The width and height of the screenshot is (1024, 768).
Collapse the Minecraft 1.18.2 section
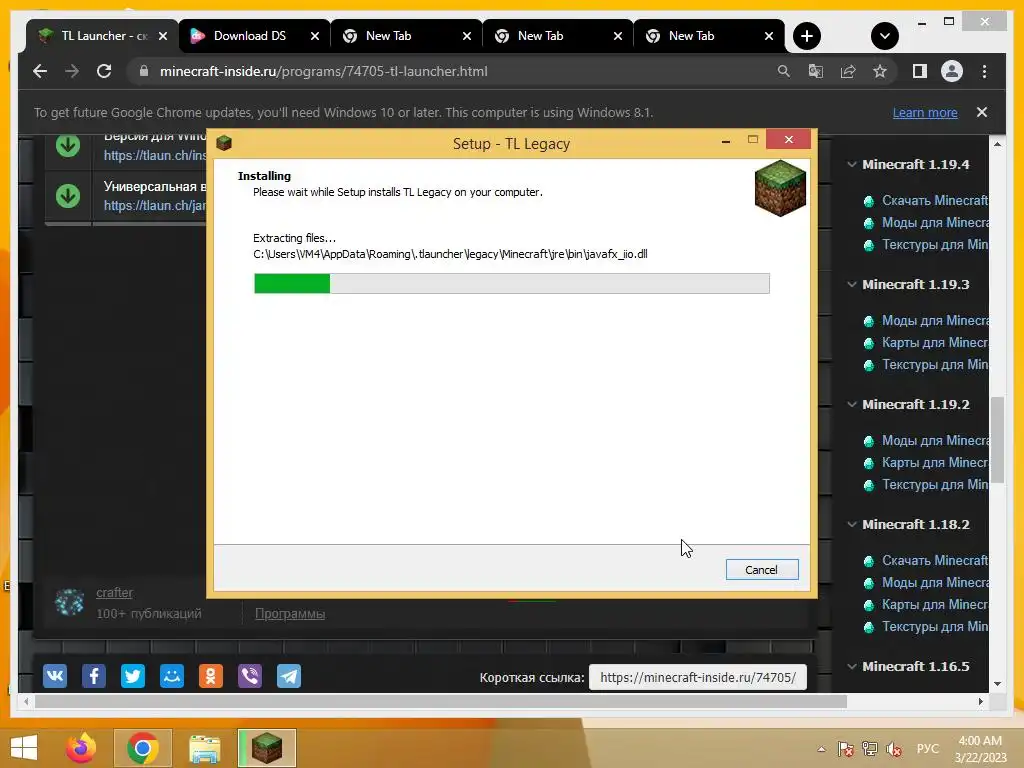click(x=852, y=524)
